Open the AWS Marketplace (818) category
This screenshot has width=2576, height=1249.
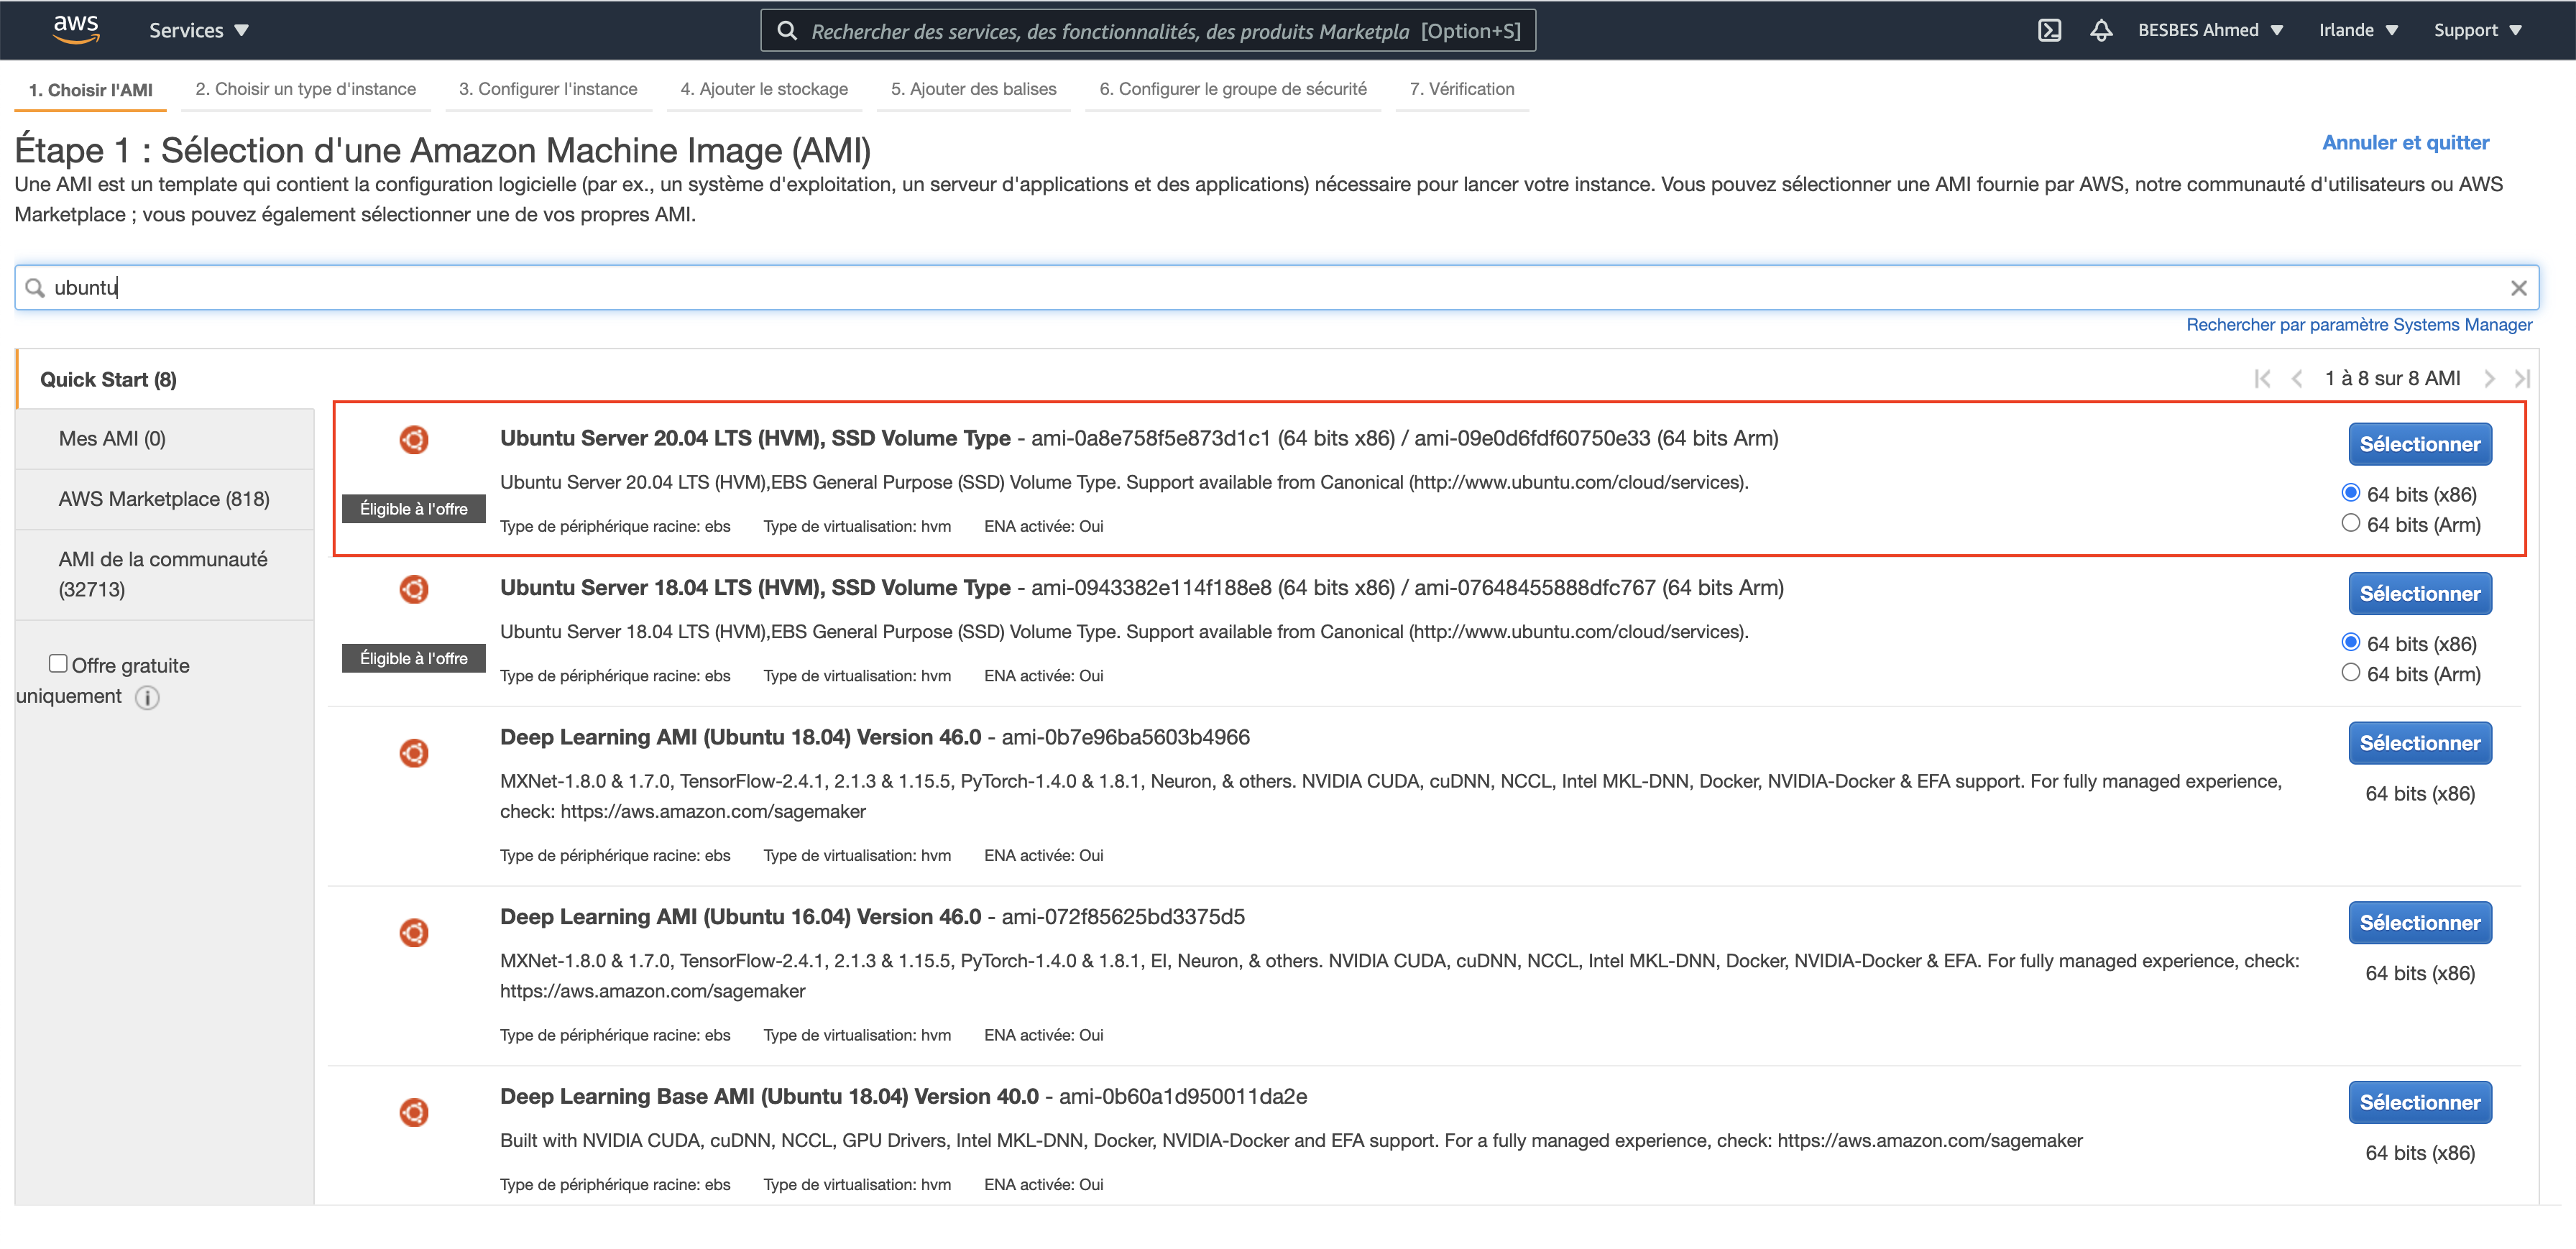click(164, 499)
